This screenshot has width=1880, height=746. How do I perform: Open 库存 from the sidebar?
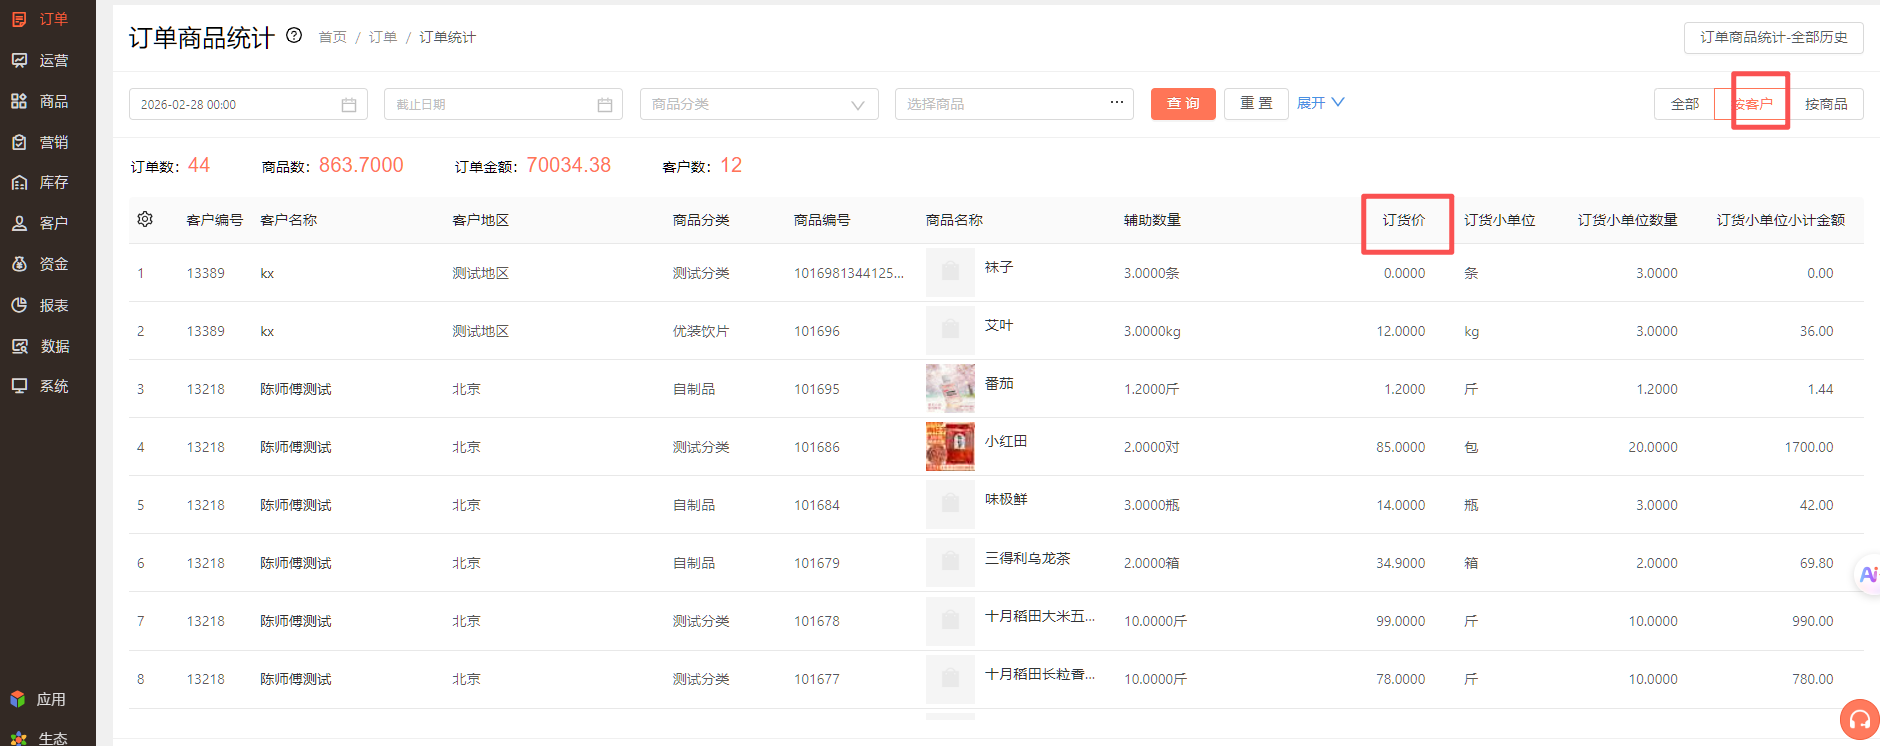pos(40,182)
